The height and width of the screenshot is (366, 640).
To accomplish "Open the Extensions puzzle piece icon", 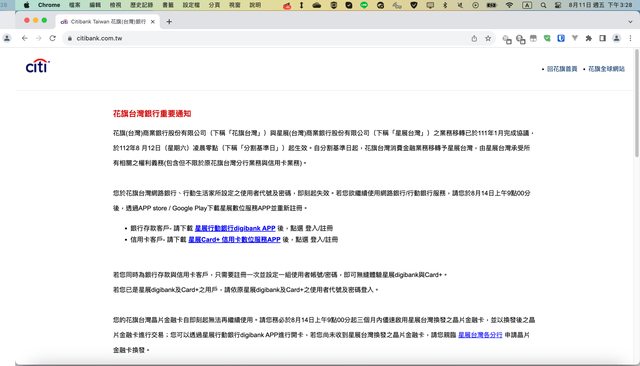I will (x=589, y=38).
